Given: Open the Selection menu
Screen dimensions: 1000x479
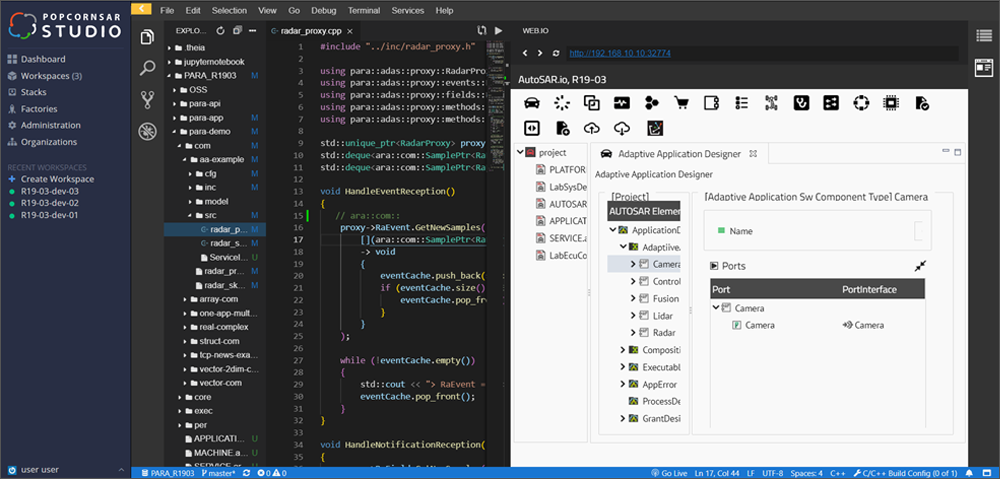Looking at the screenshot, I should [230, 10].
